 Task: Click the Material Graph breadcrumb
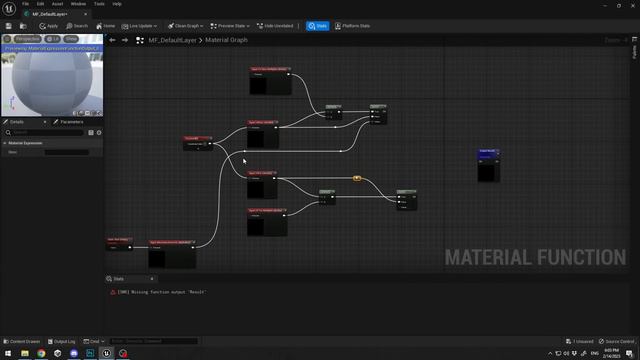(226, 40)
